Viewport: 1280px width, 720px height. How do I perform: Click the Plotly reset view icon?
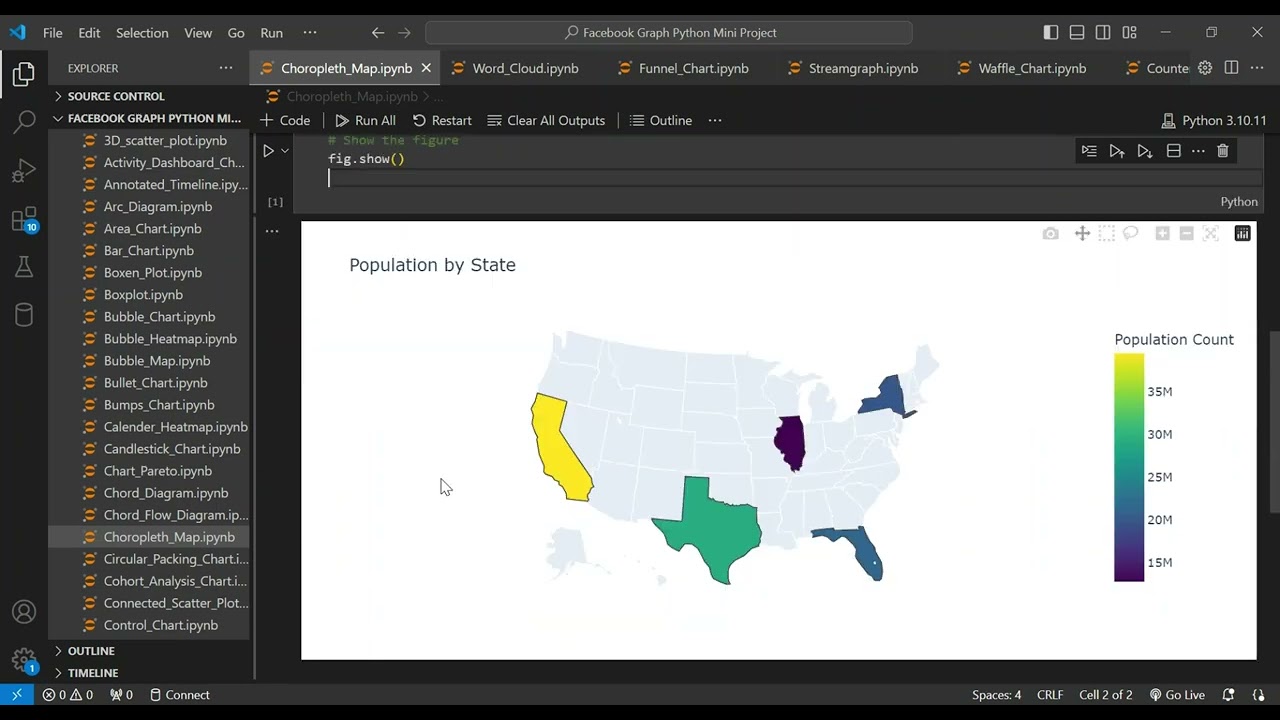(x=1210, y=234)
